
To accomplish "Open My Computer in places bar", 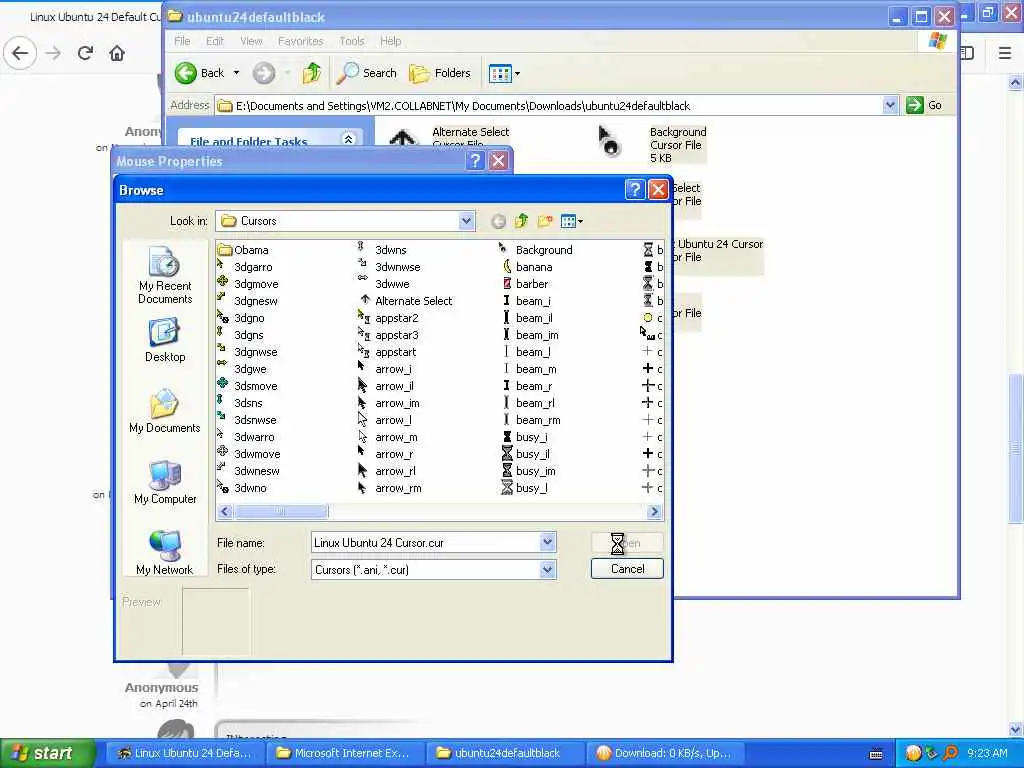I will pyautogui.click(x=165, y=483).
